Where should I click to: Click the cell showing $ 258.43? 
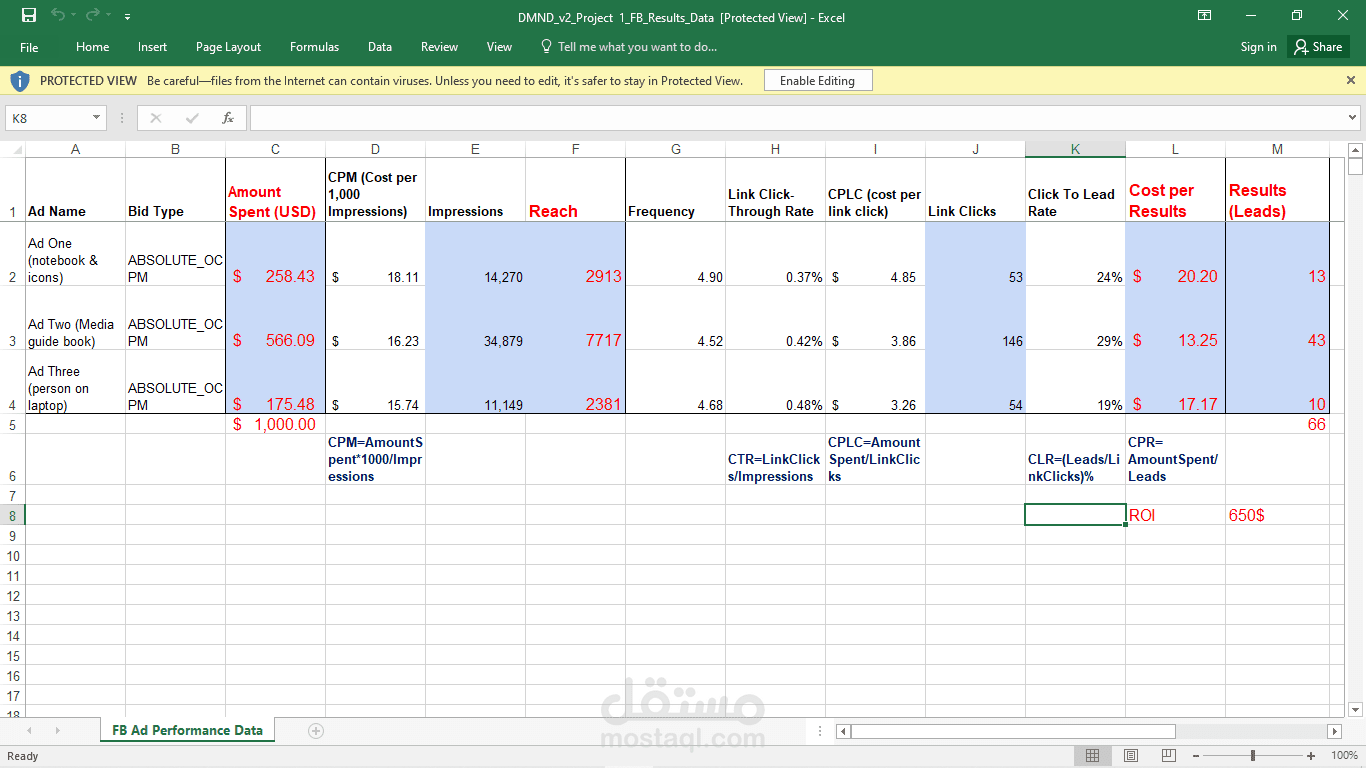point(275,254)
